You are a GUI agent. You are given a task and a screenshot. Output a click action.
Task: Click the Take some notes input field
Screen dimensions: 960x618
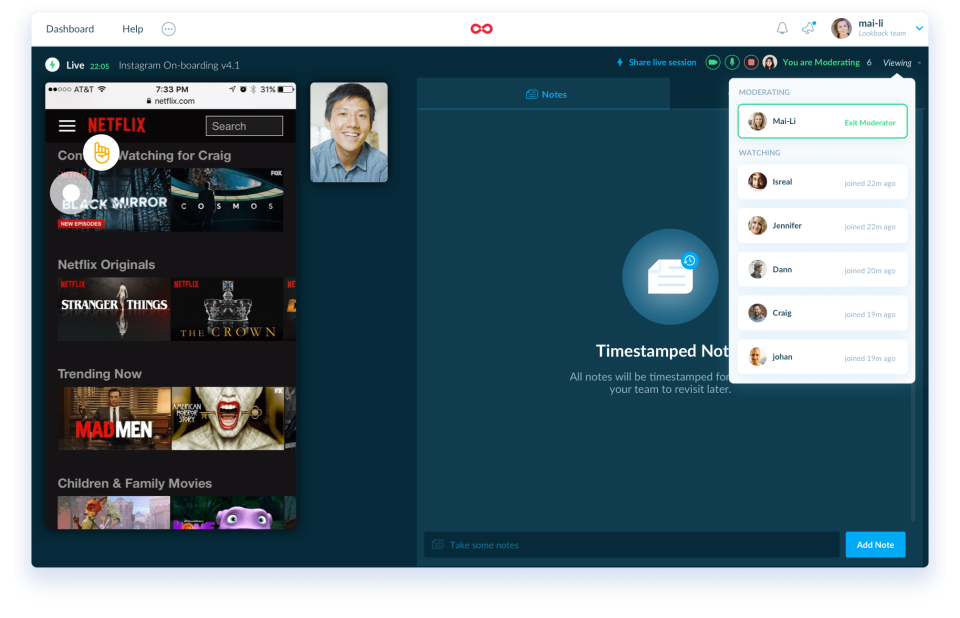click(x=600, y=544)
